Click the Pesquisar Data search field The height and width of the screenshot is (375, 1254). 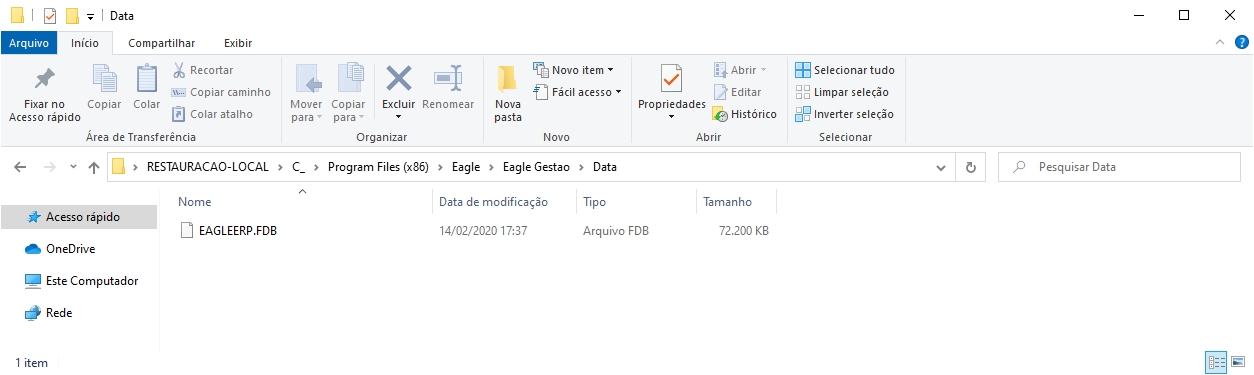(x=1120, y=167)
